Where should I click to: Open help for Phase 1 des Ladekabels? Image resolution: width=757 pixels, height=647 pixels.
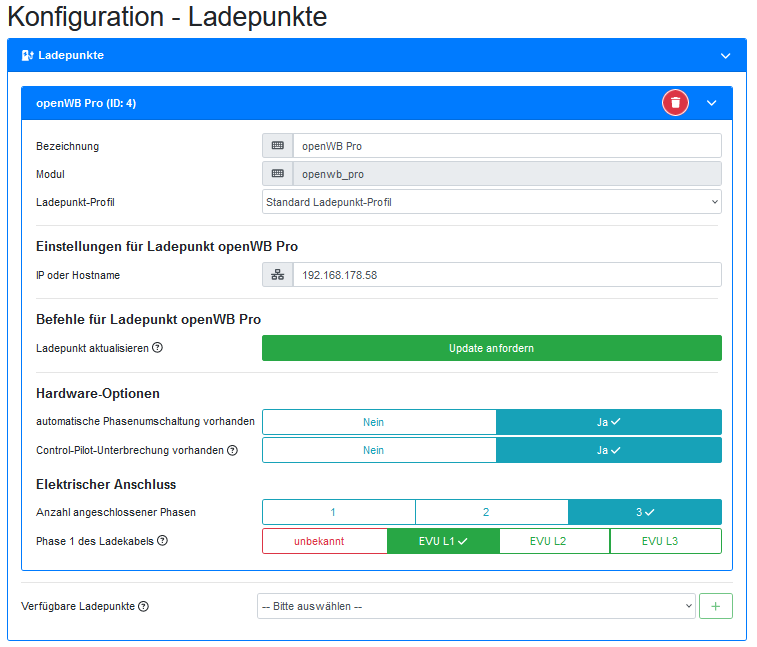[x=163, y=541]
